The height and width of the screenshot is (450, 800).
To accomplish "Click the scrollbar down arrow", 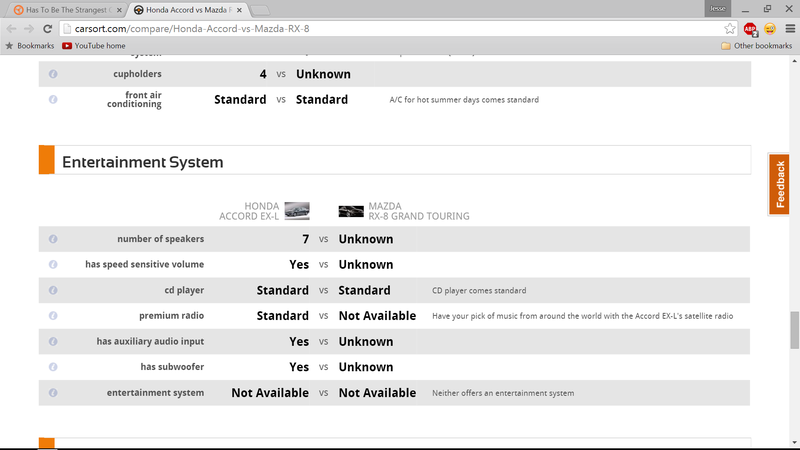I will point(794,443).
